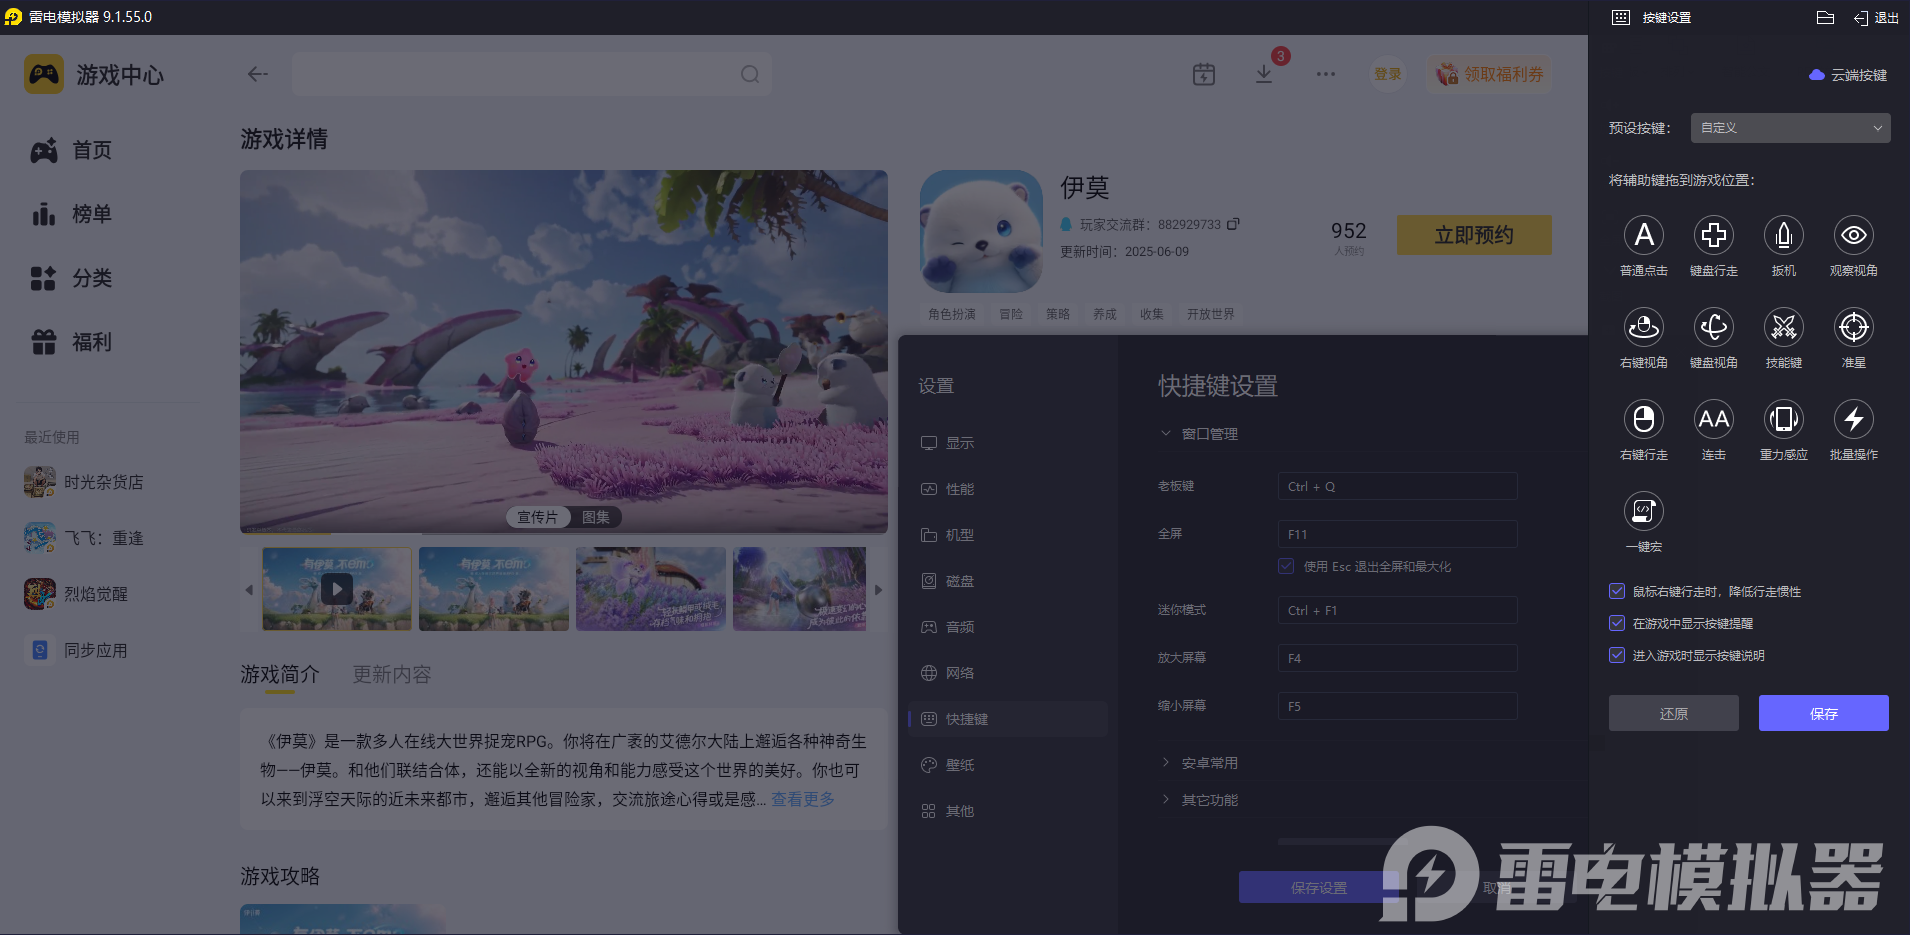
Task: Click the 领取福利券 button
Action: coord(1490,74)
